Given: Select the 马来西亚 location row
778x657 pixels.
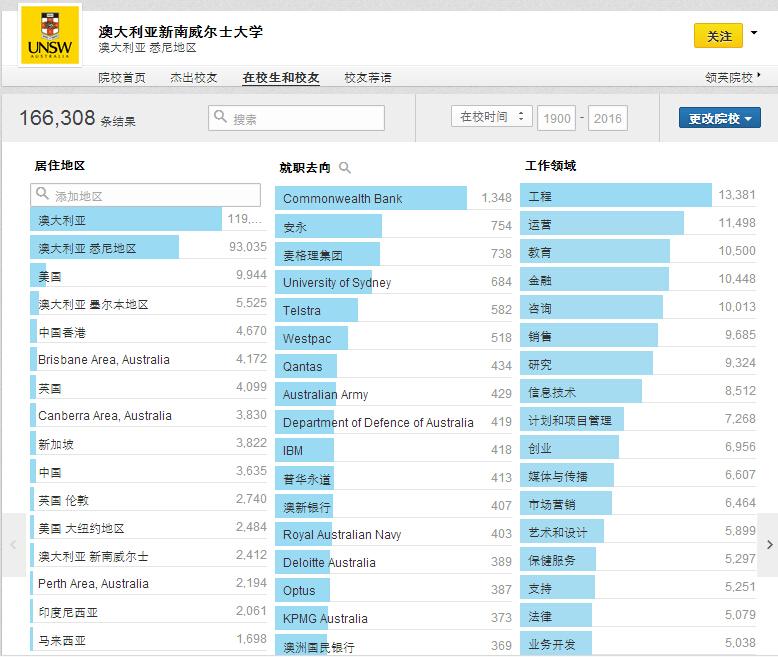Looking at the screenshot, I should coord(148,640).
